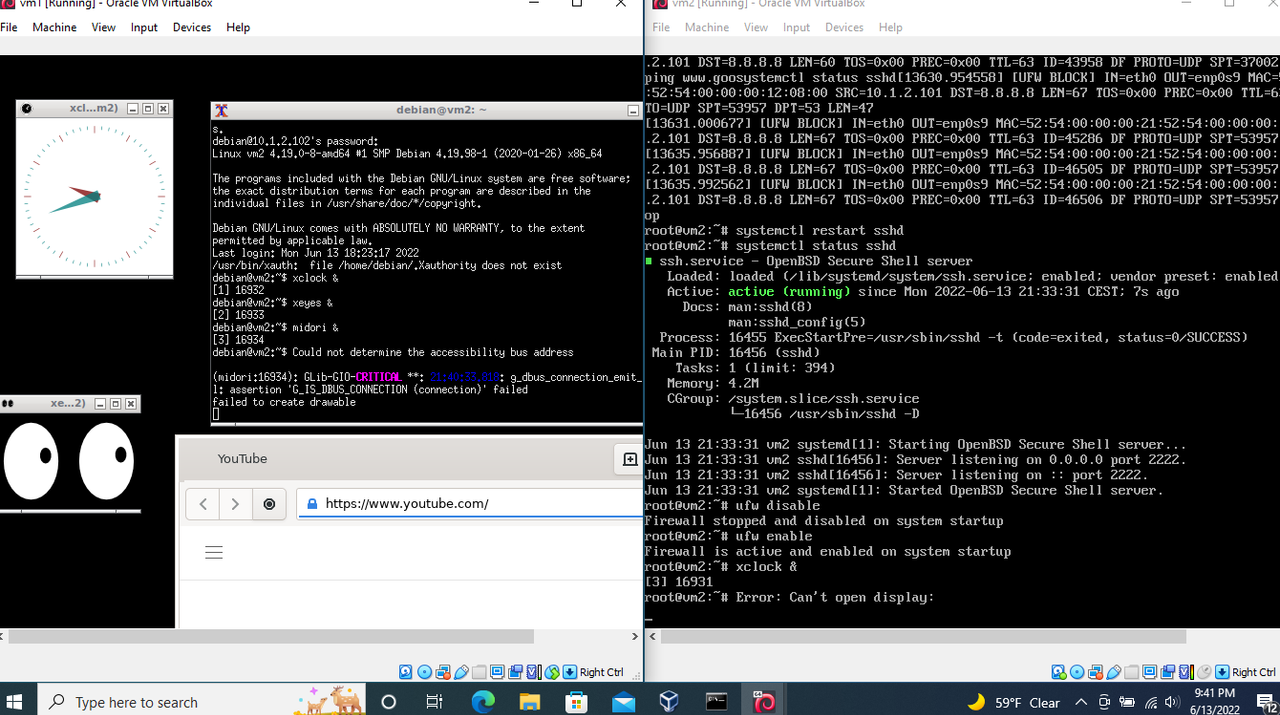Click hard disk activity icon in vm1 status bar
The height and width of the screenshot is (715, 1280).
click(x=406, y=672)
